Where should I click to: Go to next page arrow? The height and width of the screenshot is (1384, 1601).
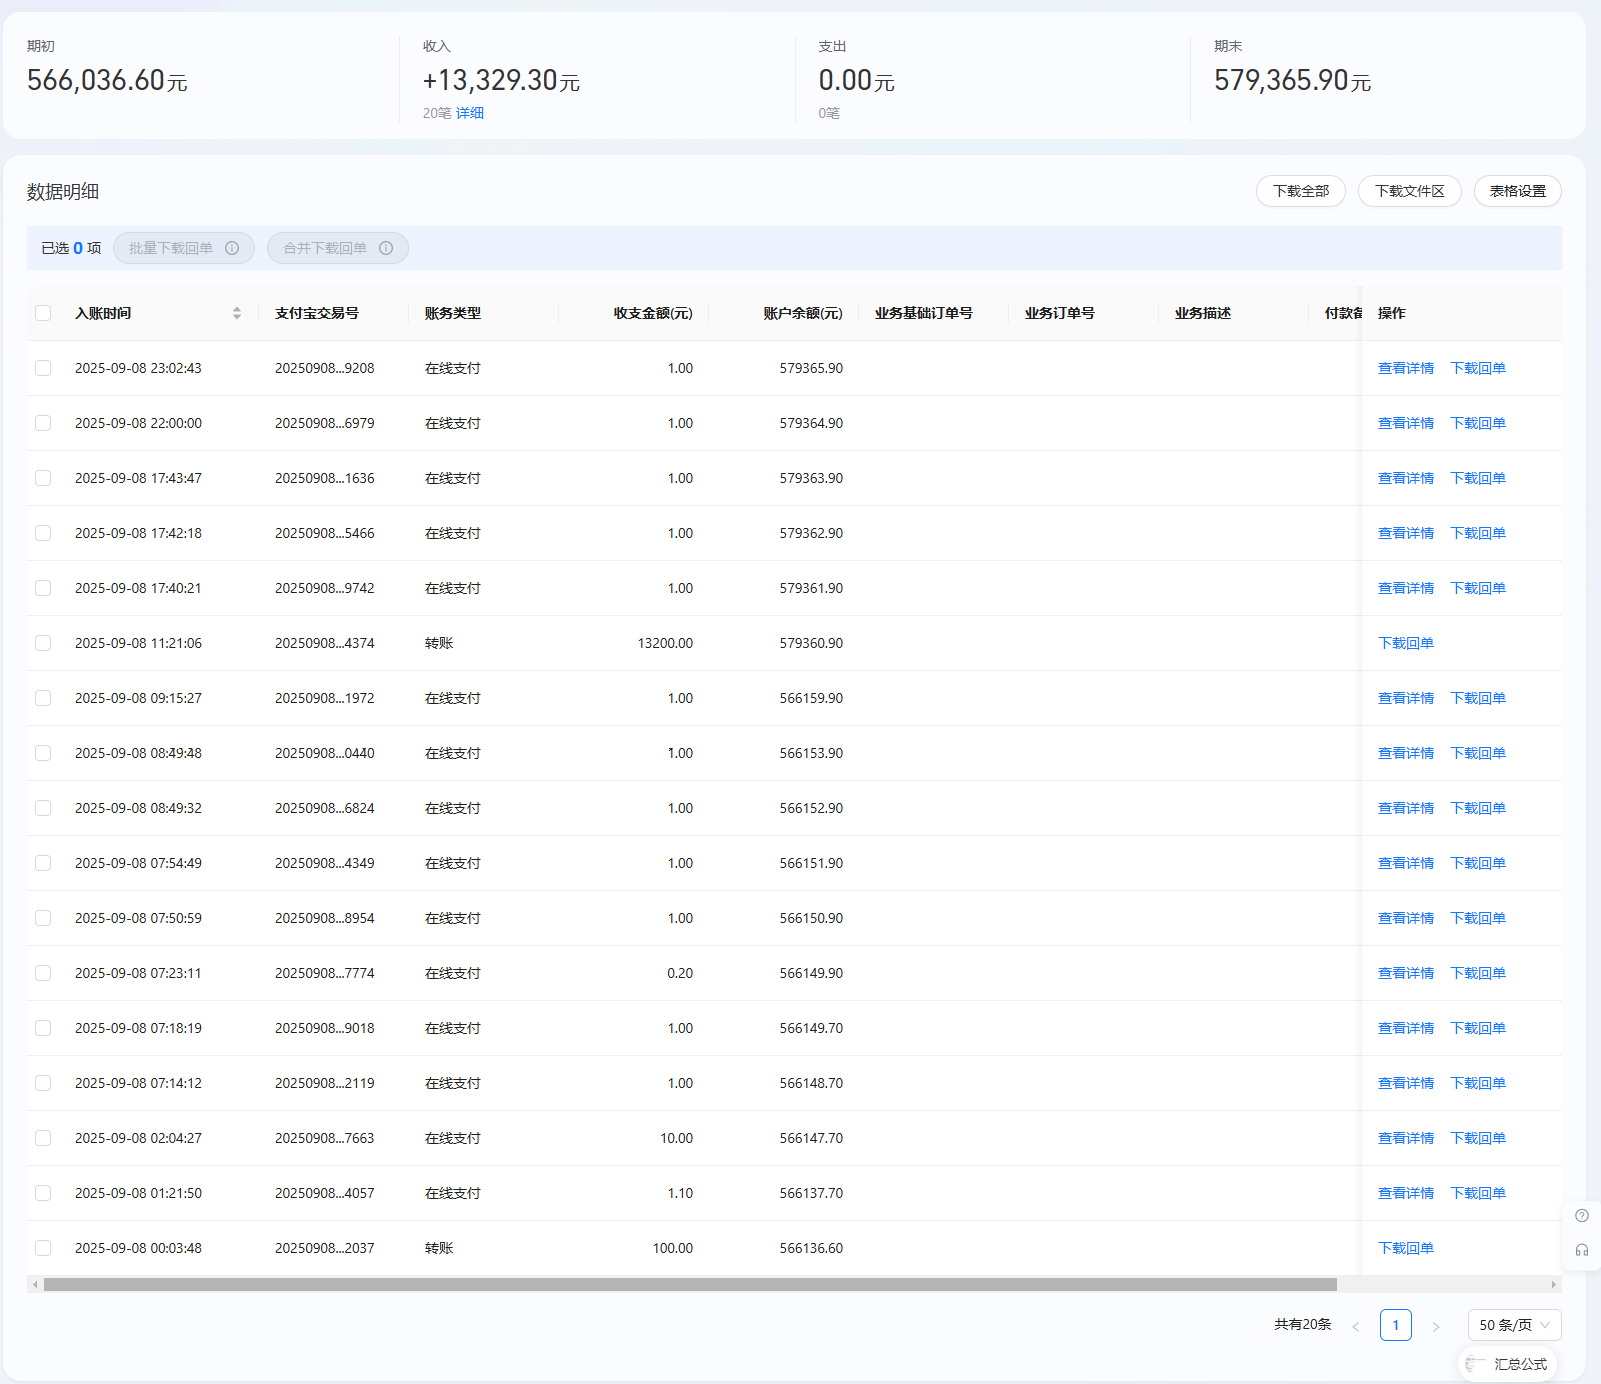[x=1435, y=1326]
